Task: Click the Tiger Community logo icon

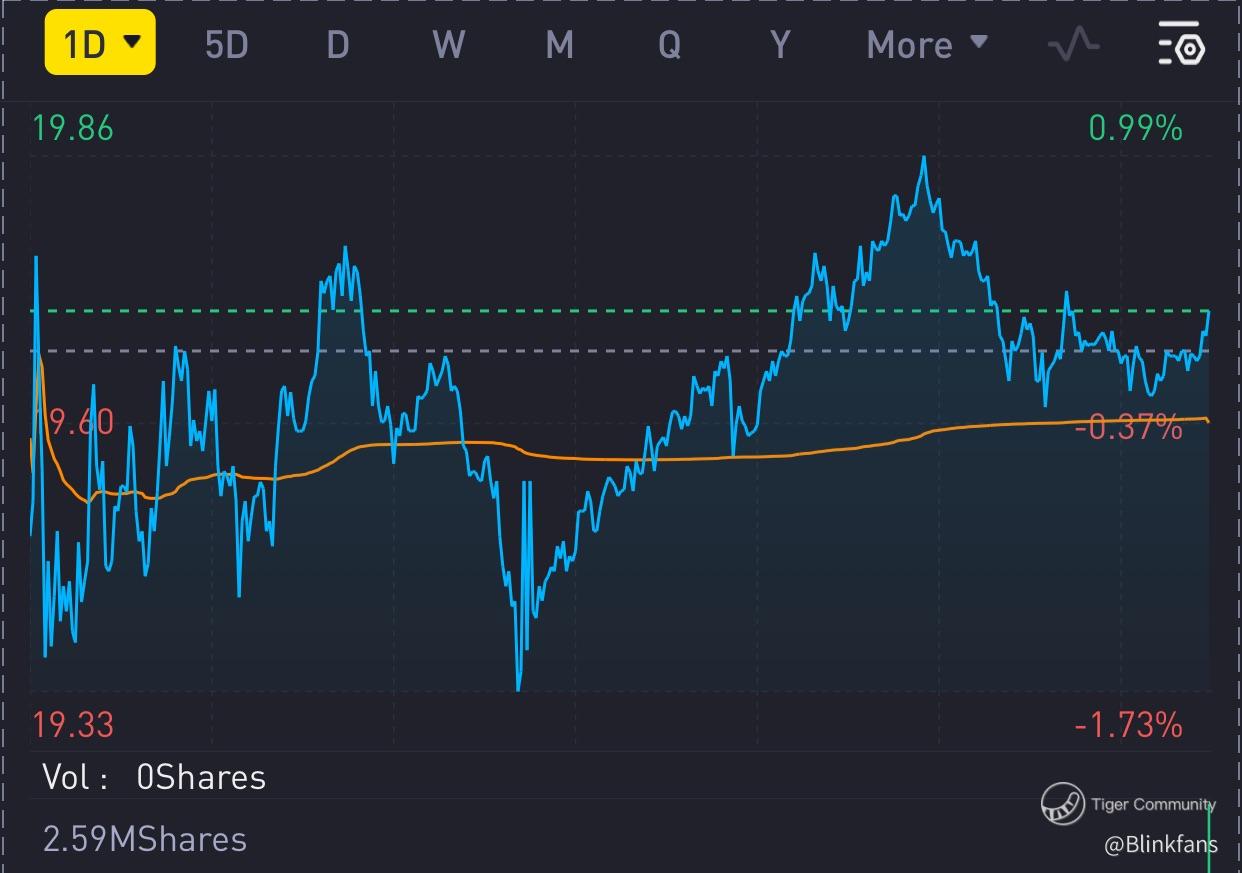Action: tap(1062, 803)
